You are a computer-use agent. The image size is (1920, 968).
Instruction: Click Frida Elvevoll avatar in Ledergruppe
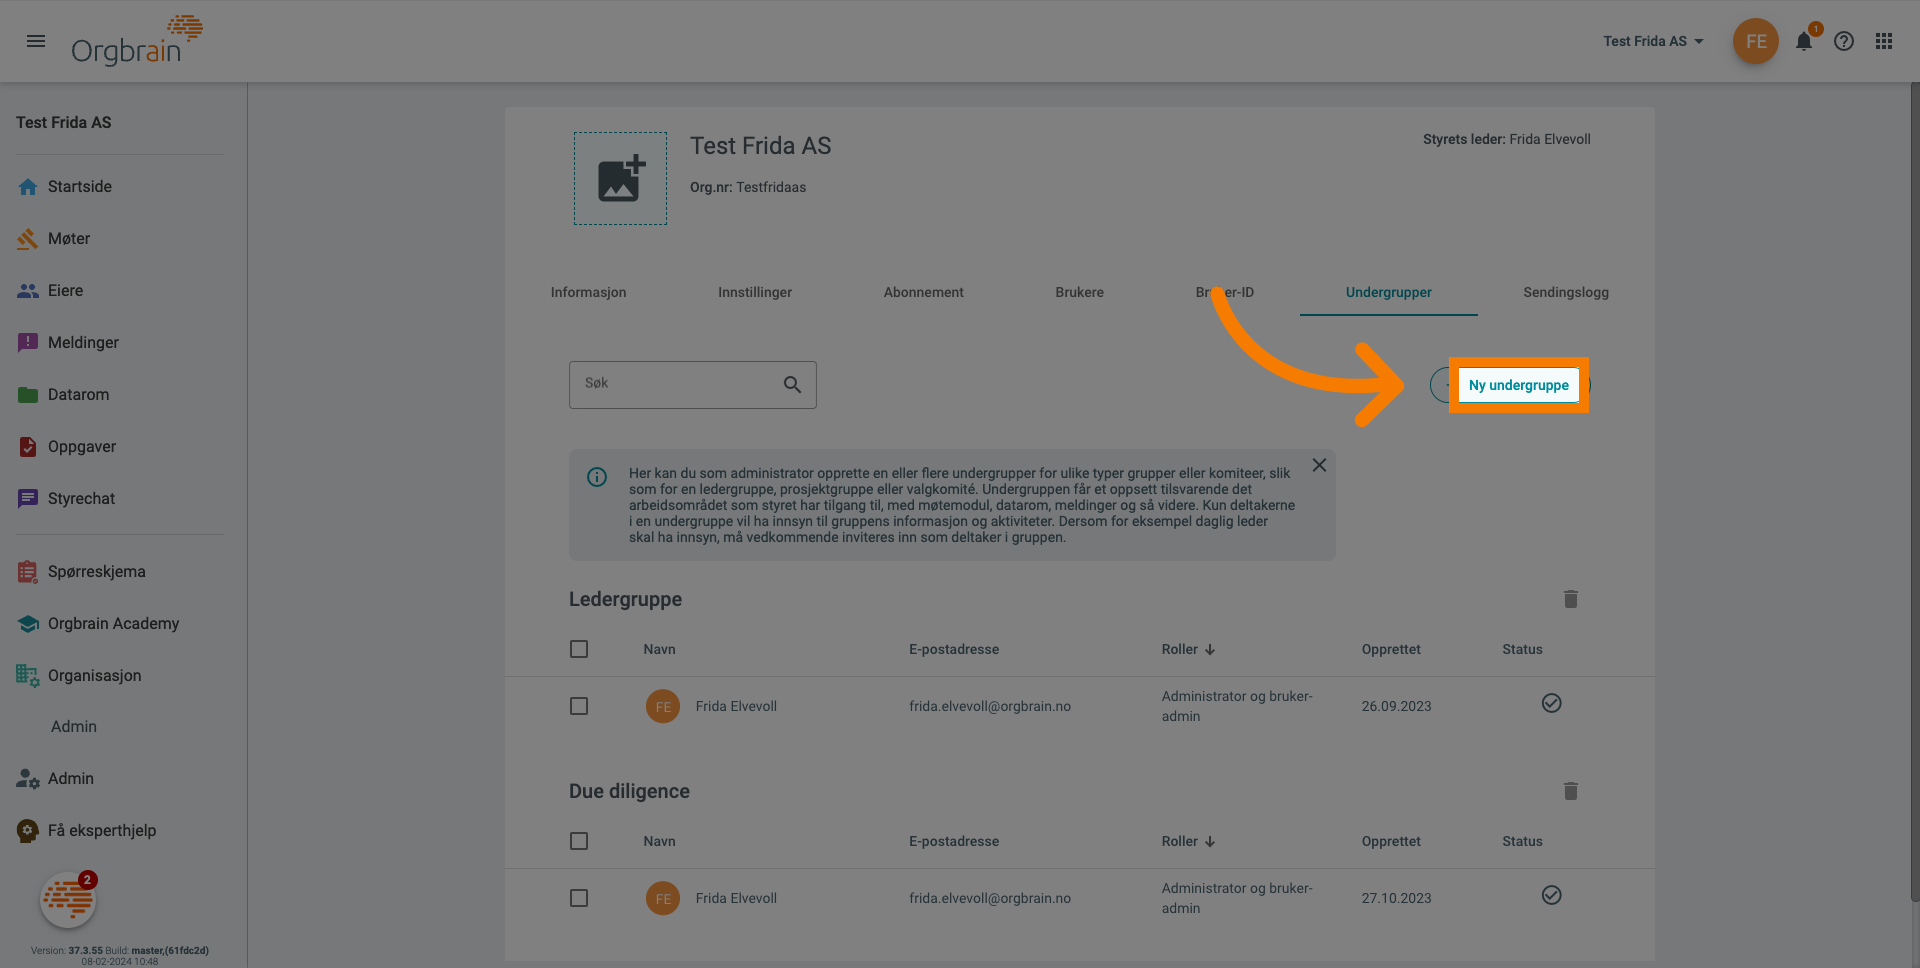coord(663,707)
